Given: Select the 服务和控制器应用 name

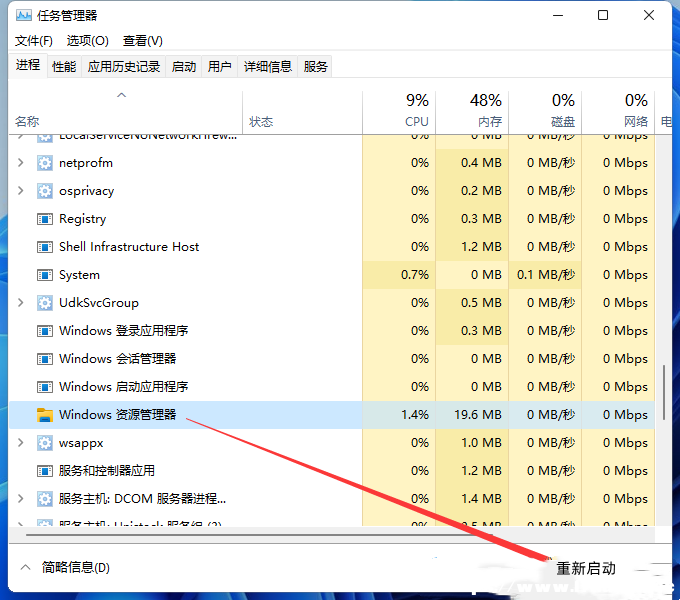Looking at the screenshot, I should pyautogui.click(x=107, y=471).
